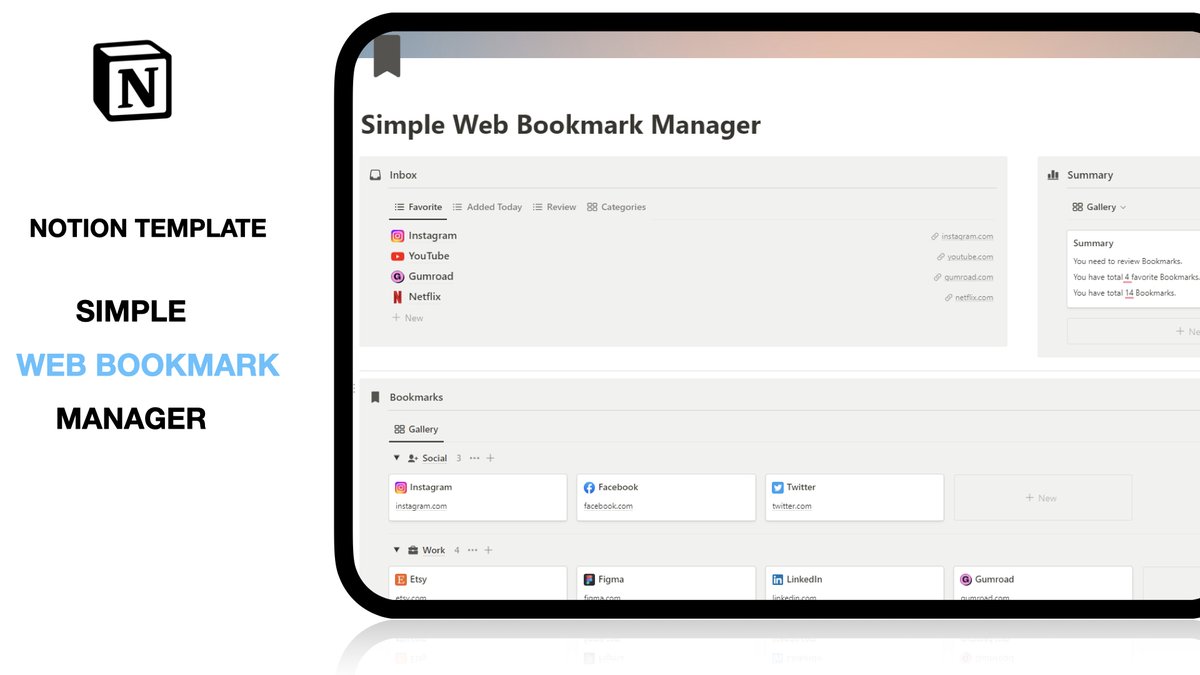Switch to the Categories tab

(616, 207)
